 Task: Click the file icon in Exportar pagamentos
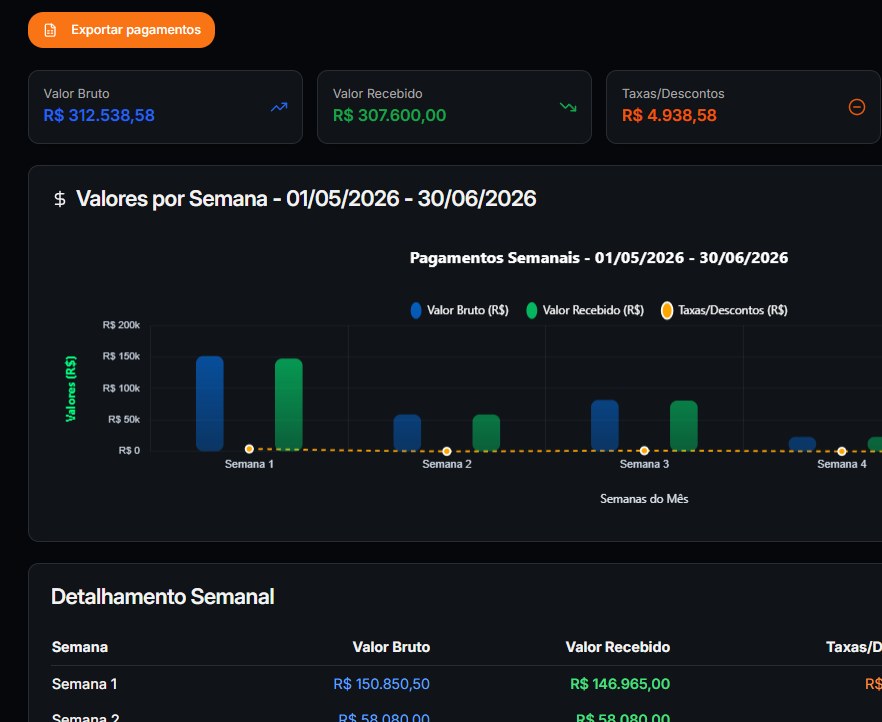click(50, 30)
